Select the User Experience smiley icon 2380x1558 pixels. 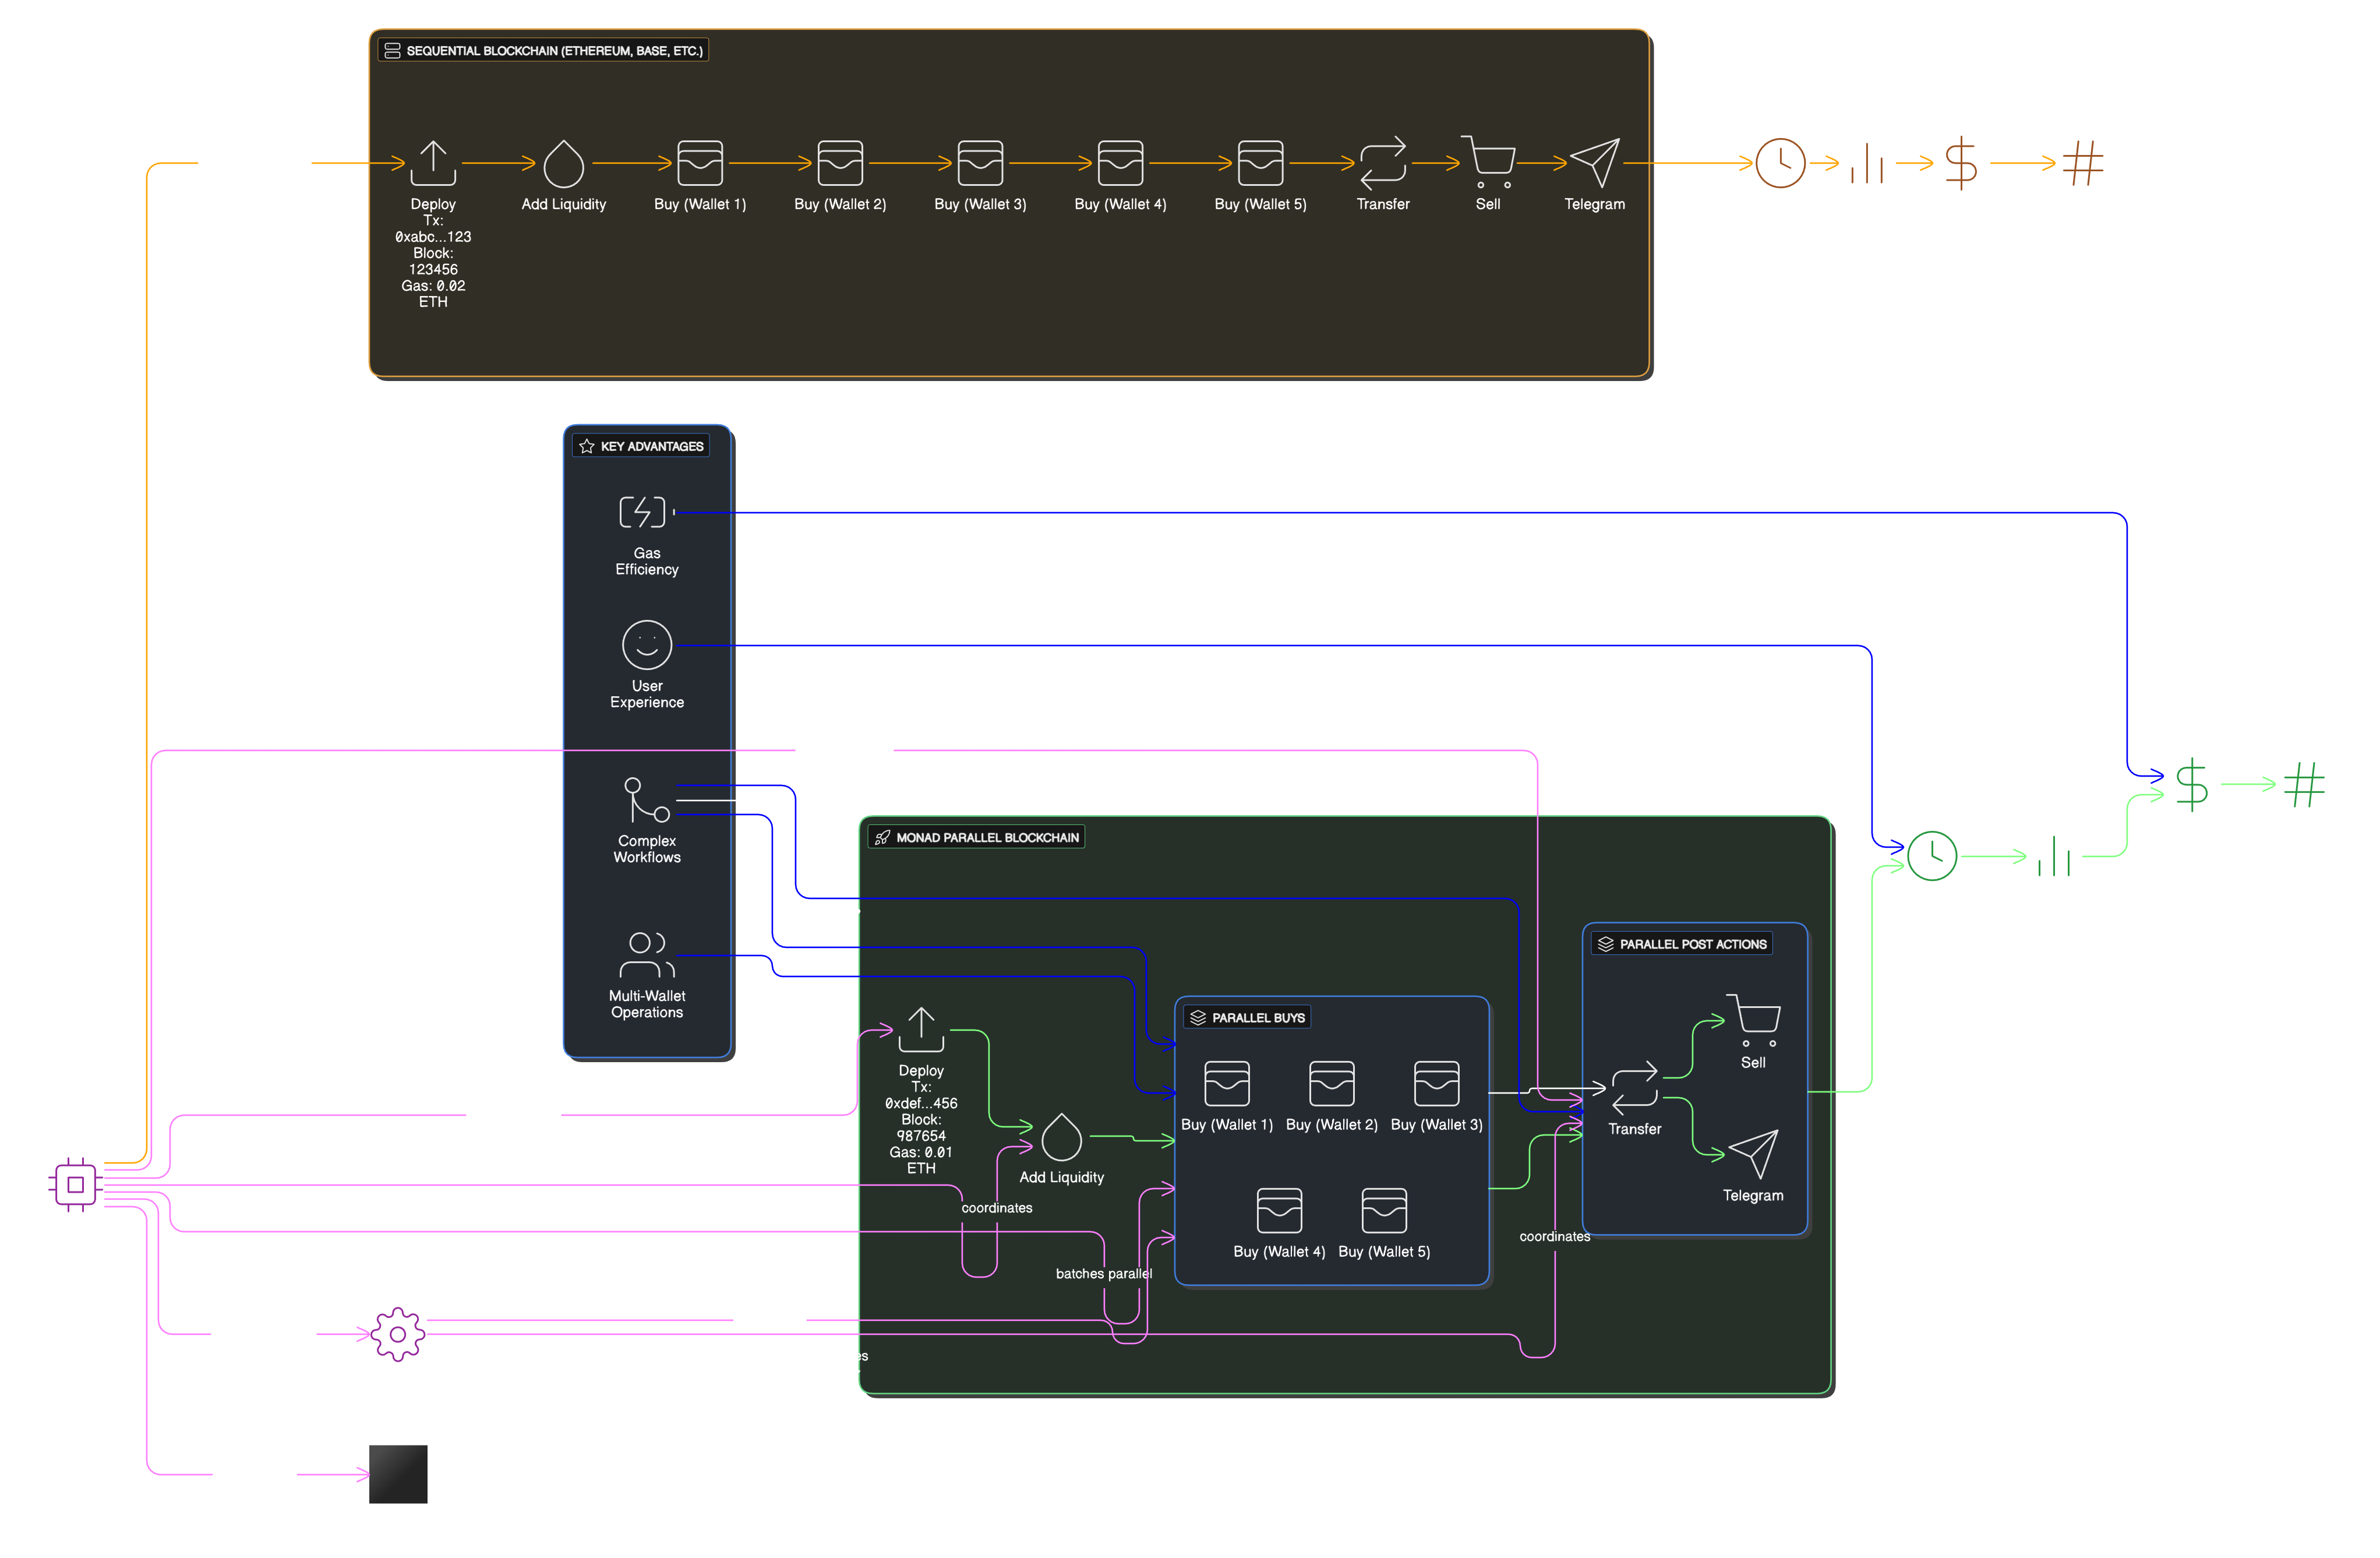[x=646, y=644]
